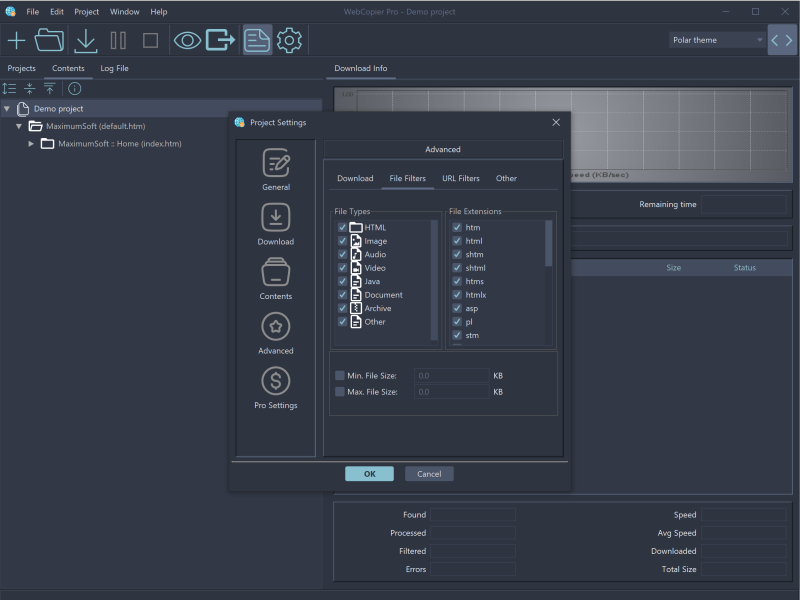
Task: Open a project with the folder icon
Action: click(x=49, y=40)
